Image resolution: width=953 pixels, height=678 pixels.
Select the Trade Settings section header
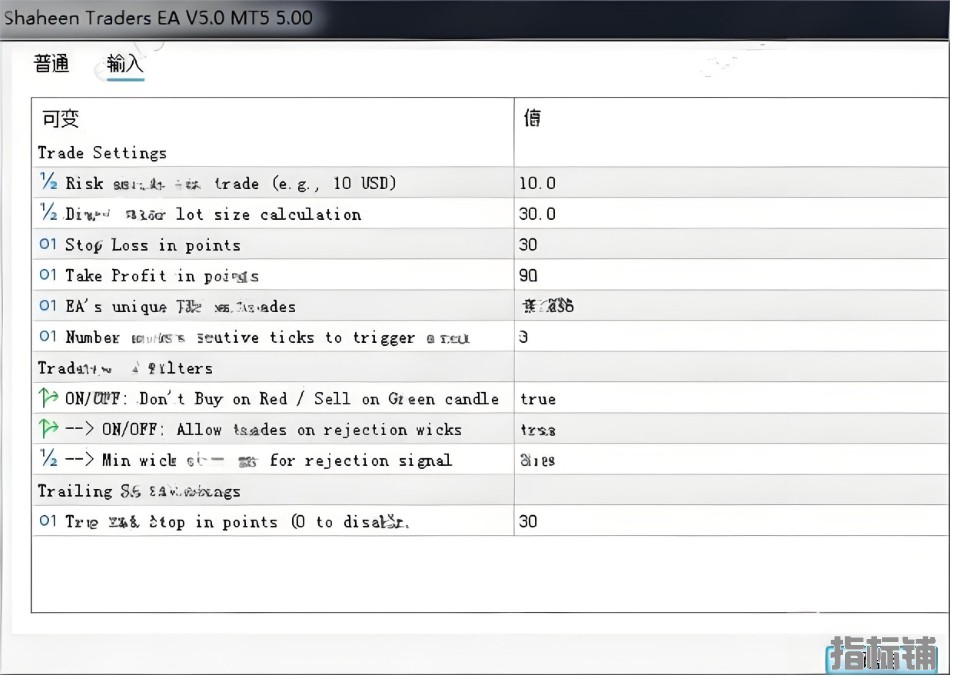click(x=102, y=153)
